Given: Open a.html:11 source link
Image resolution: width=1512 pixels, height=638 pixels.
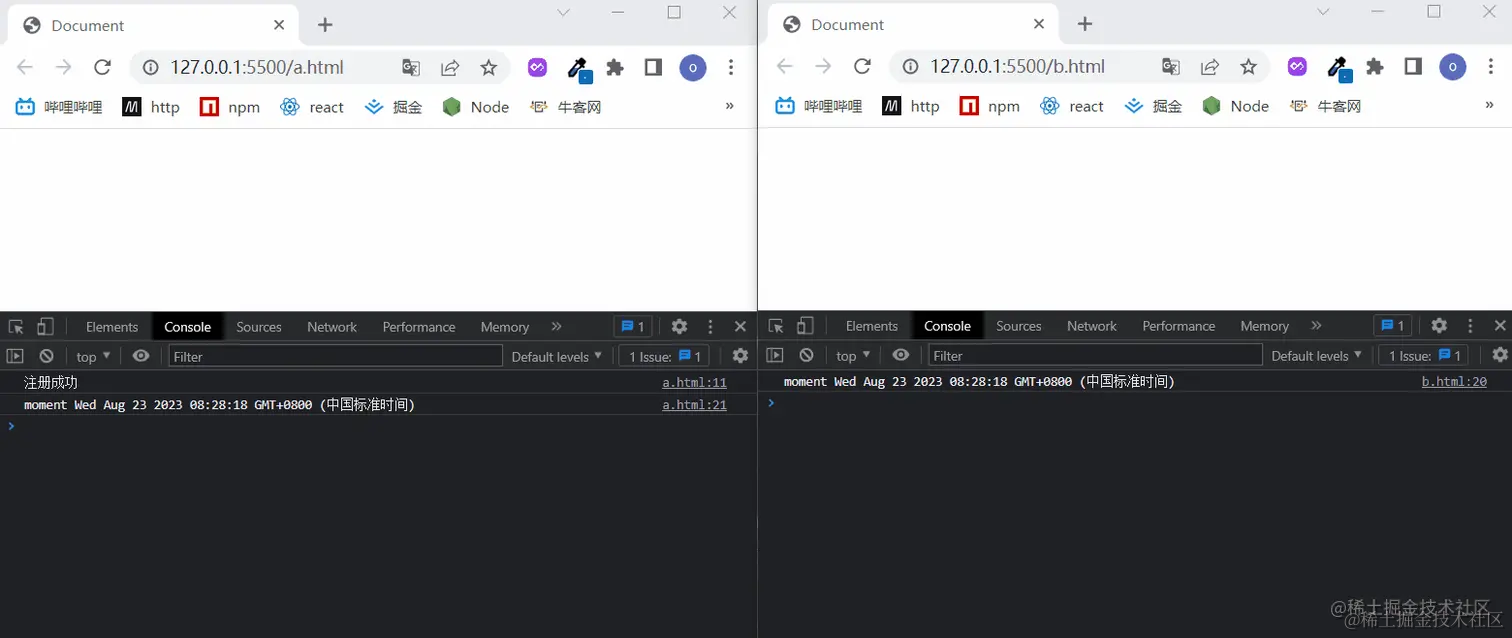Looking at the screenshot, I should click(x=695, y=382).
